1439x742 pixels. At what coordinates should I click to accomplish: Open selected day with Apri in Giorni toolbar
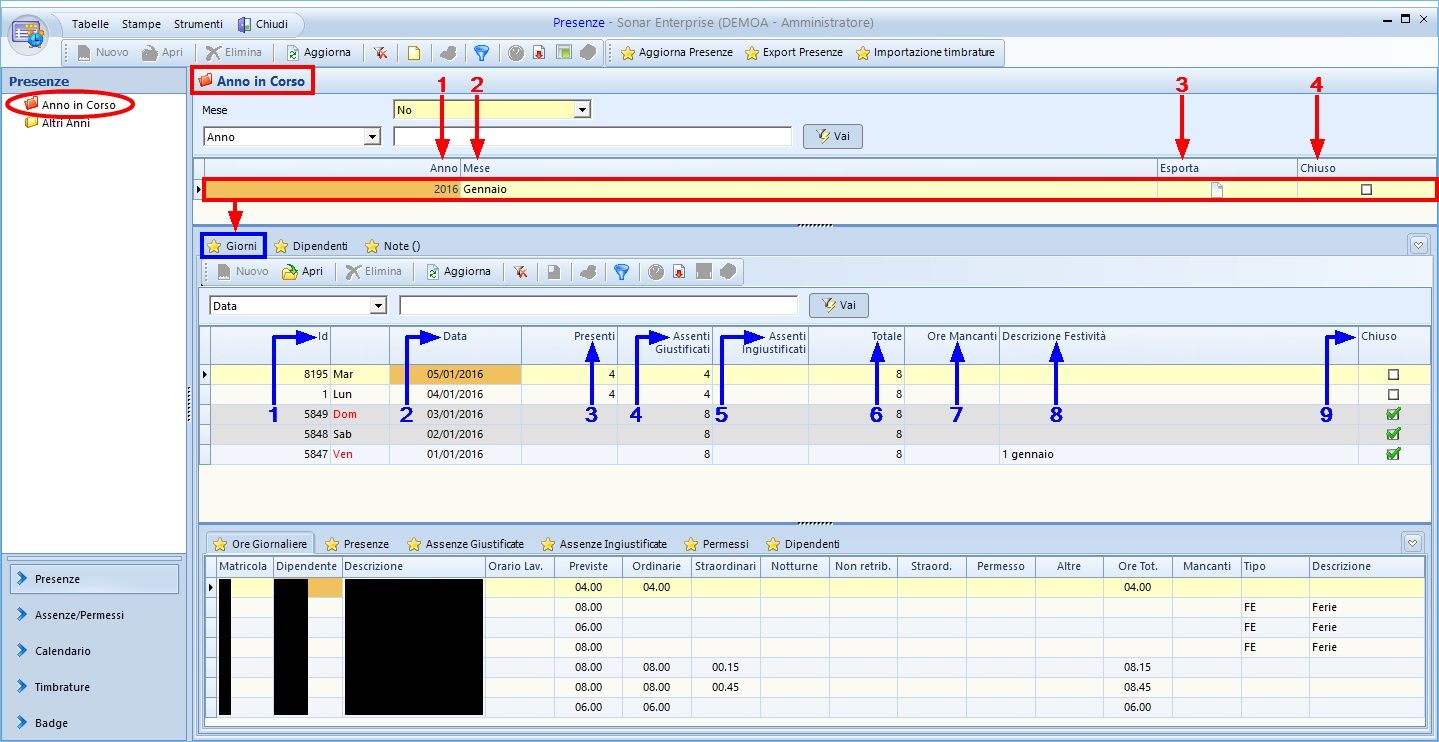tap(302, 271)
